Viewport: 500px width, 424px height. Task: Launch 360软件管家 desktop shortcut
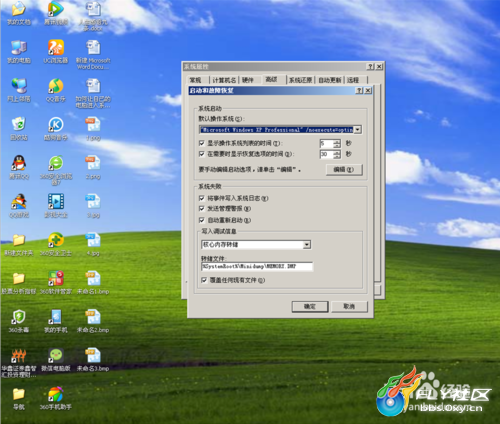click(x=56, y=278)
